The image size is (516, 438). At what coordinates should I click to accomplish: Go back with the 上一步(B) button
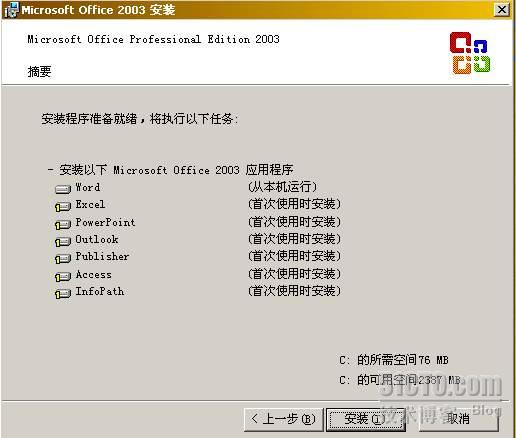tap(283, 419)
